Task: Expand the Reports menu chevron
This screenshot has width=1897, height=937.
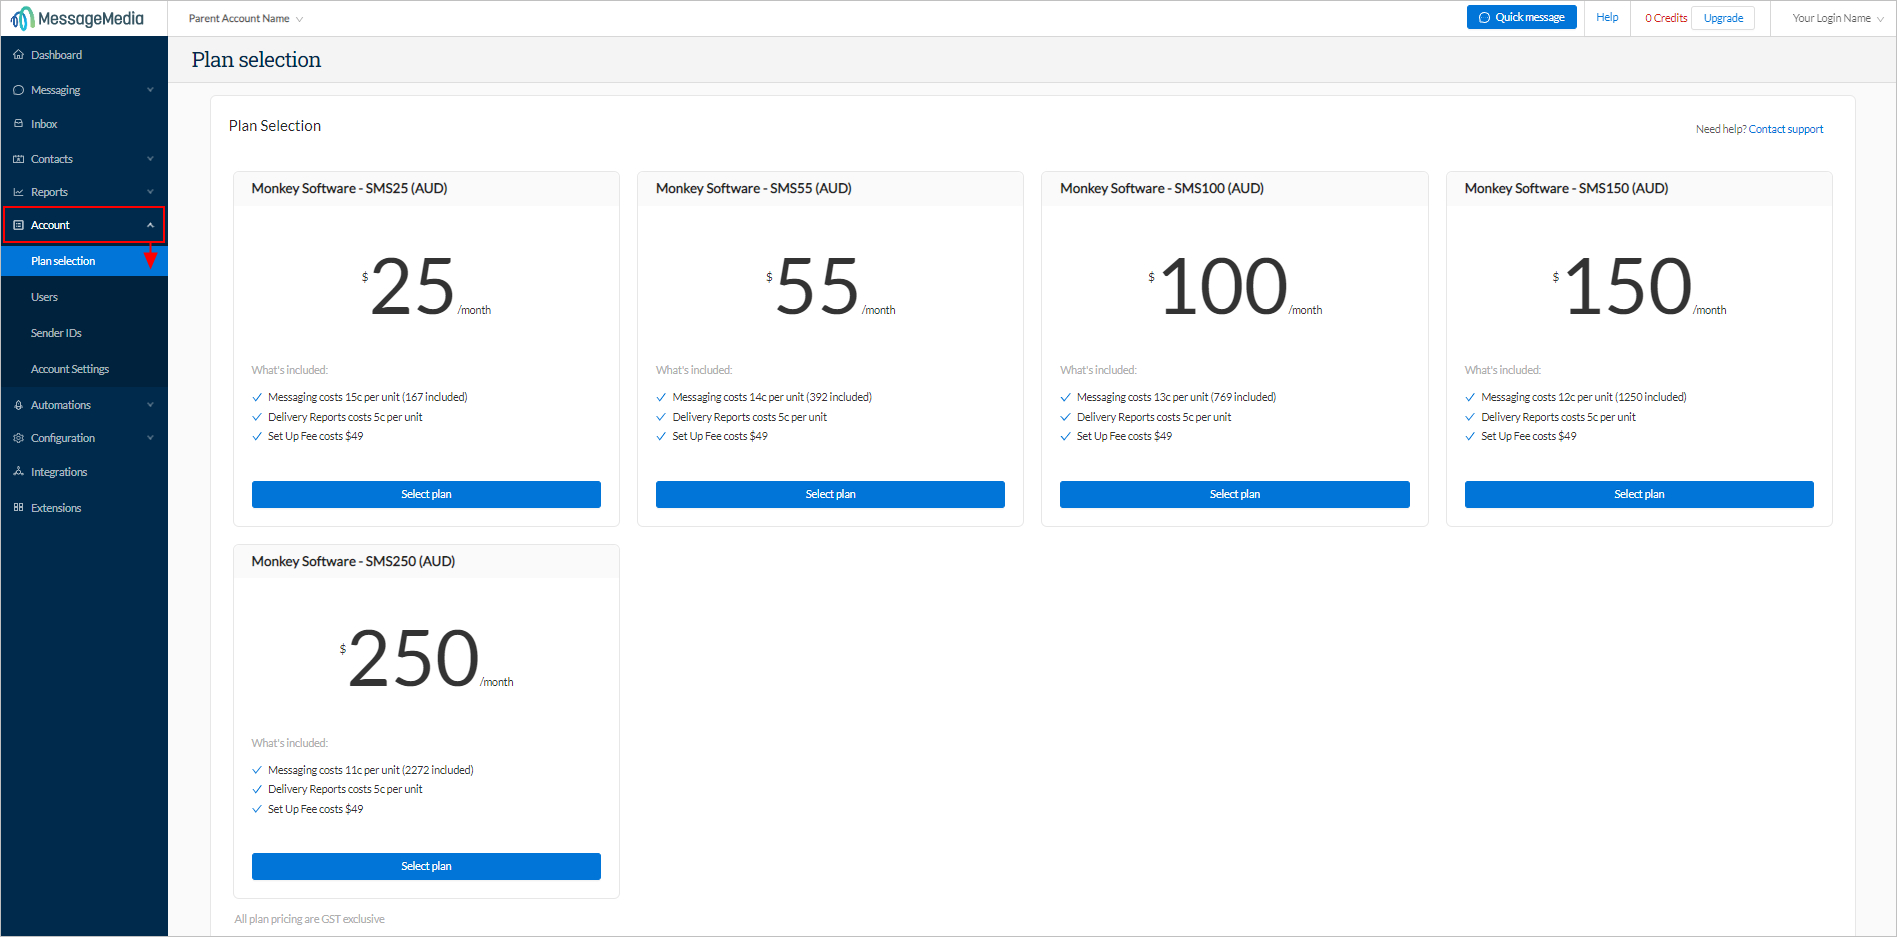Action: coord(150,192)
